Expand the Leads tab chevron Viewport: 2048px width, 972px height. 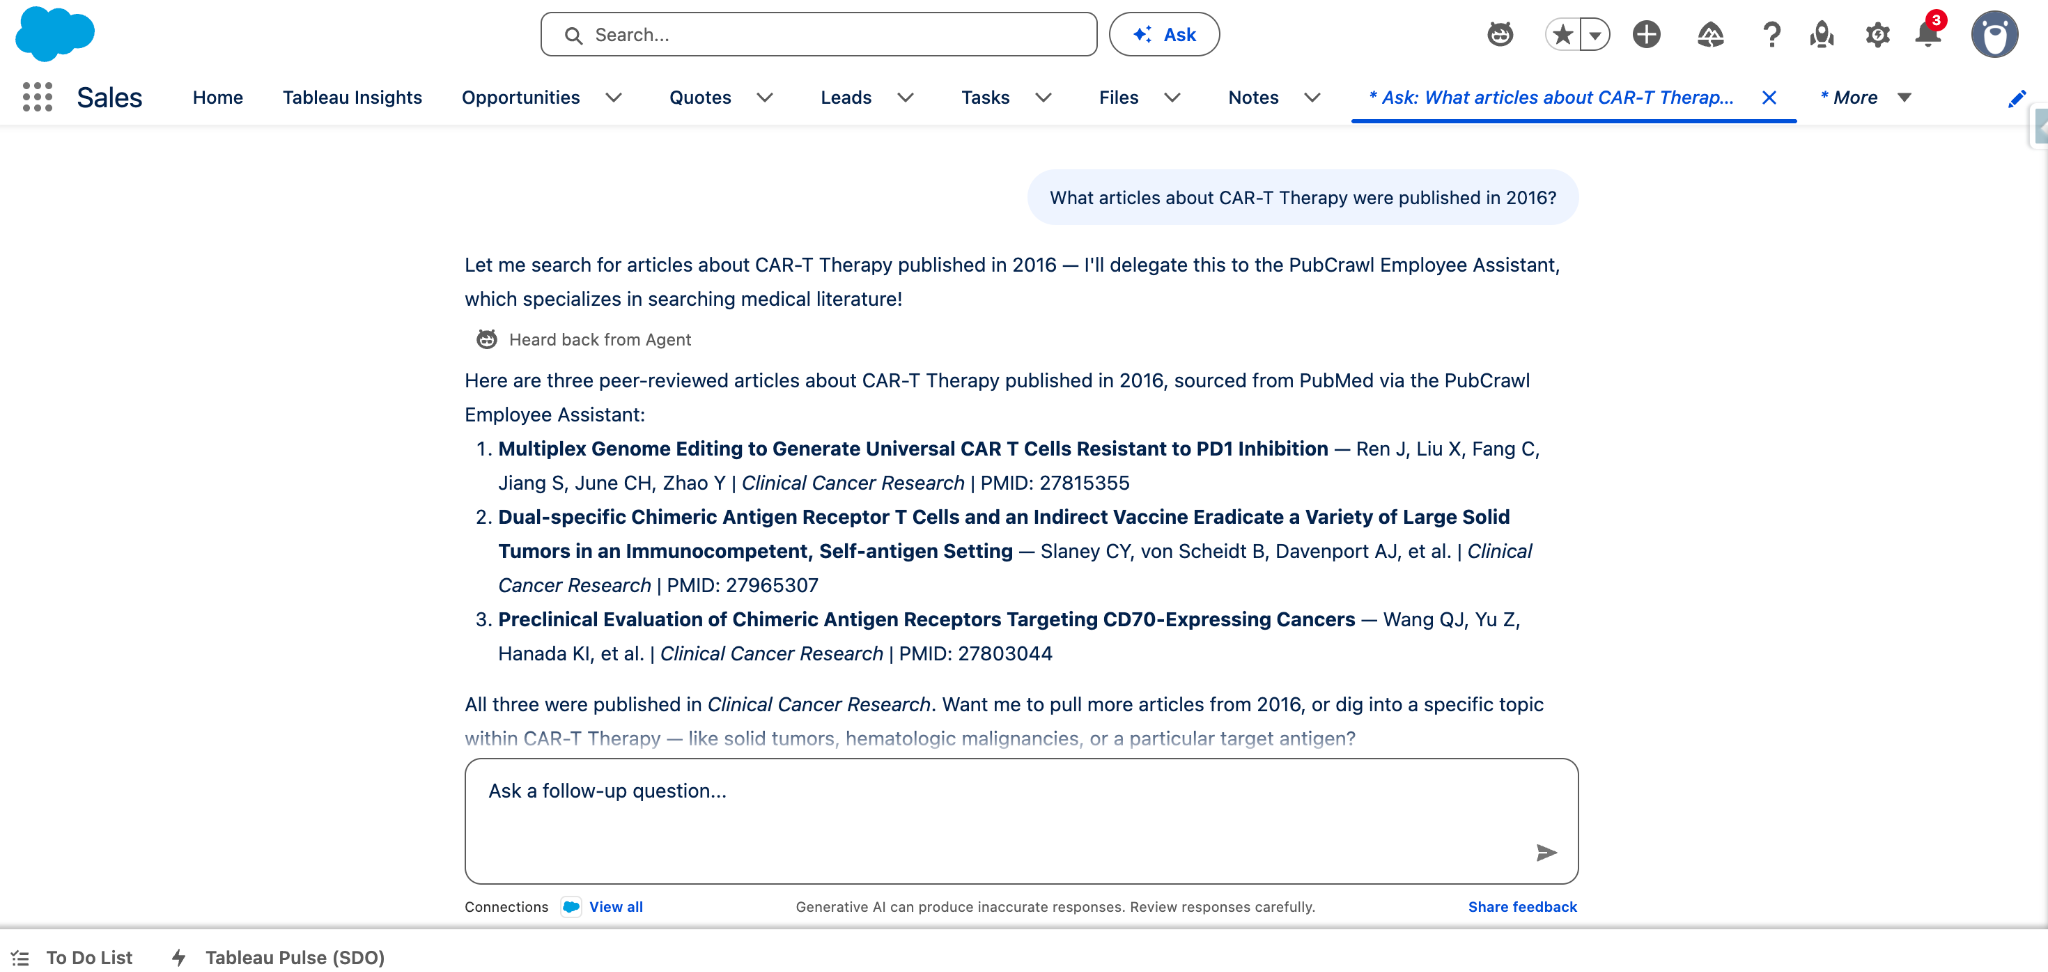[906, 98]
